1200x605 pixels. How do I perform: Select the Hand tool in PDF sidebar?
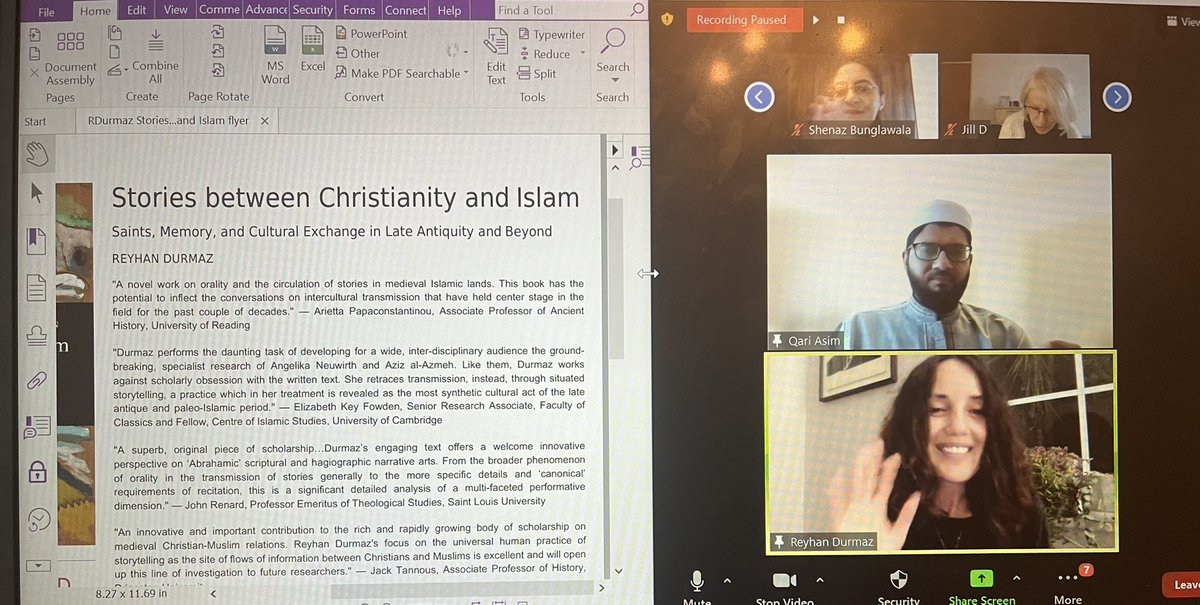coord(38,153)
